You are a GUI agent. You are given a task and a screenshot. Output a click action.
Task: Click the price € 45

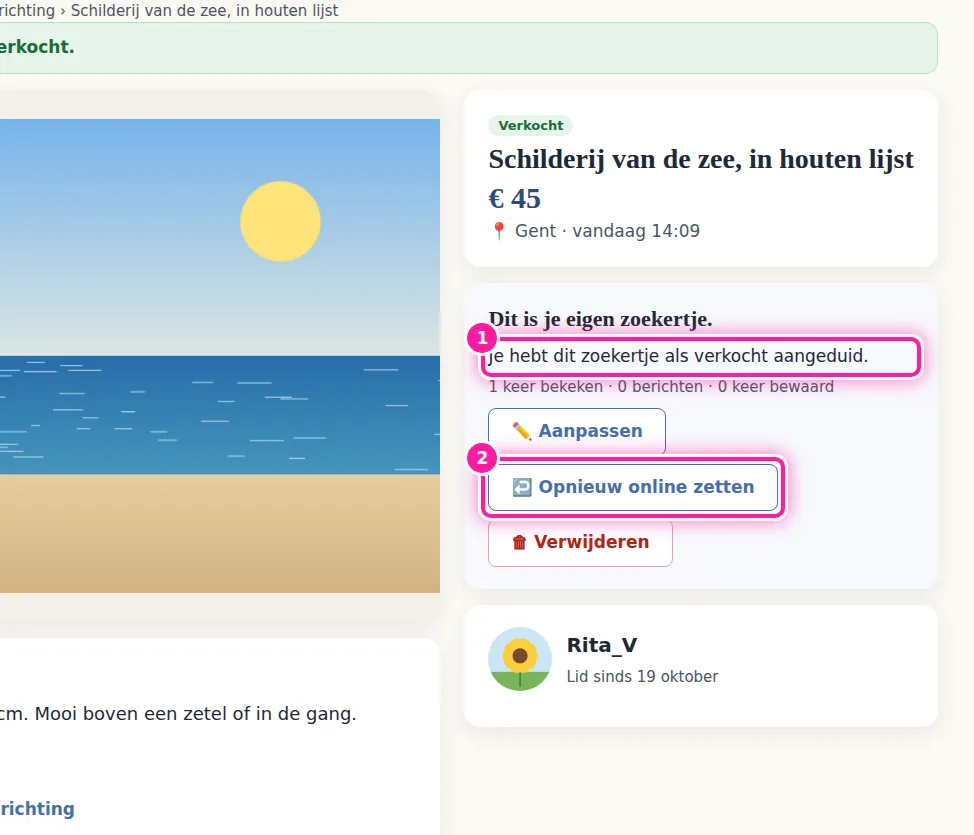coord(514,199)
